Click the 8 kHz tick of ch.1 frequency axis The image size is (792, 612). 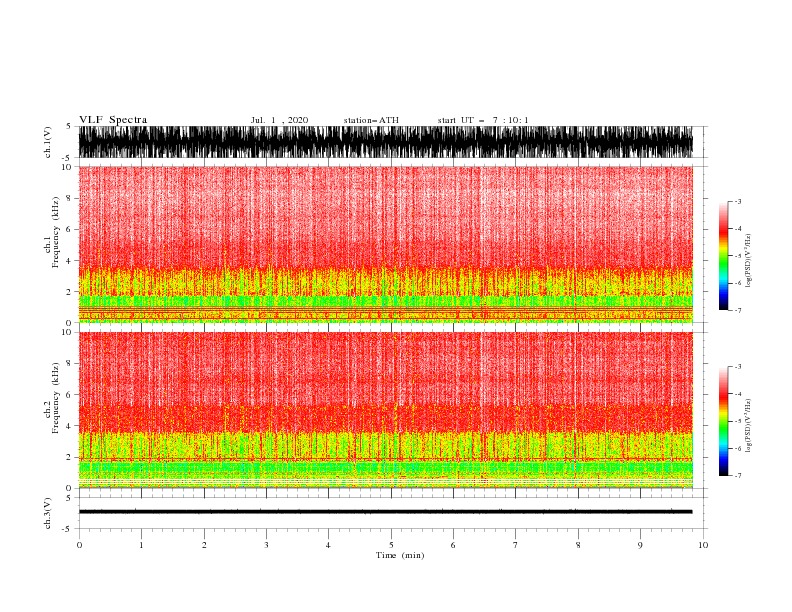(x=70, y=198)
